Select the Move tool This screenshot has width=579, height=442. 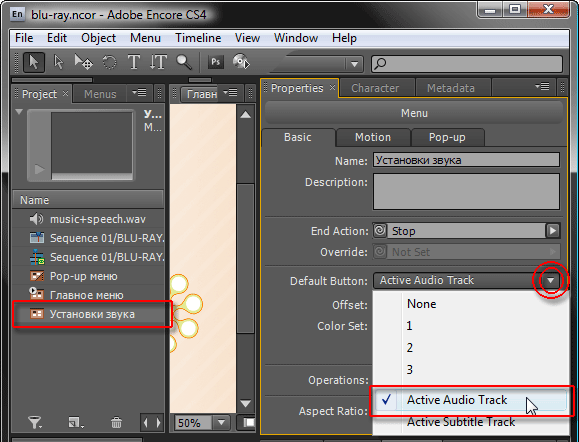coord(83,62)
